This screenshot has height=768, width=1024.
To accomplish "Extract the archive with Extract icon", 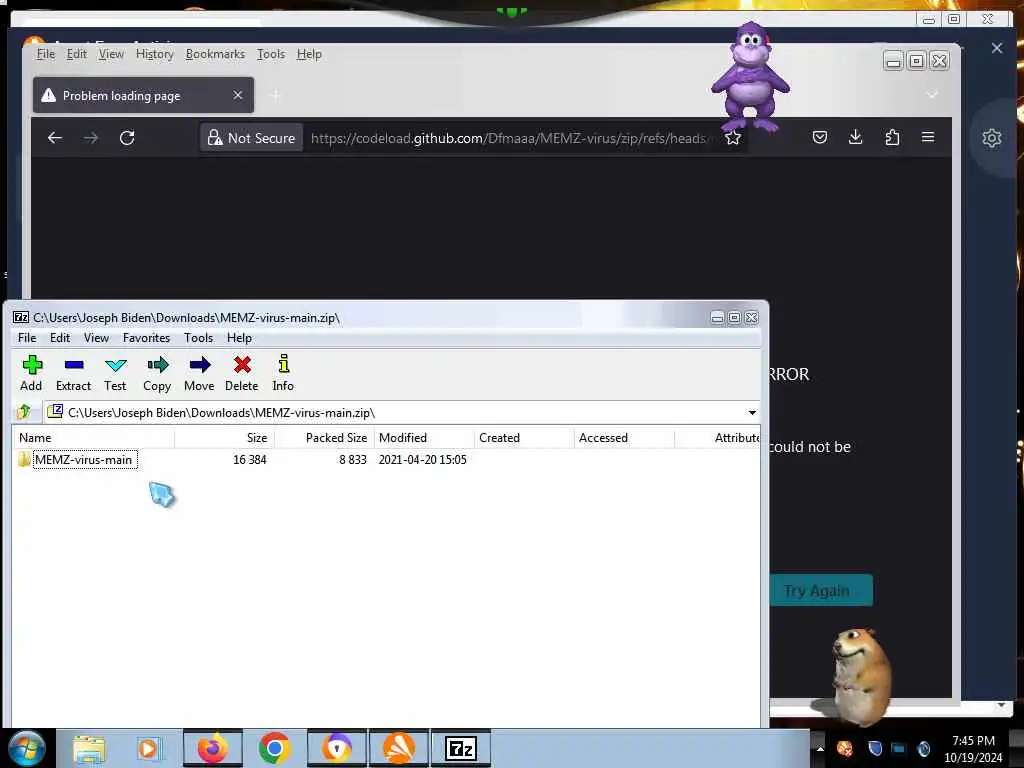I will [73, 373].
